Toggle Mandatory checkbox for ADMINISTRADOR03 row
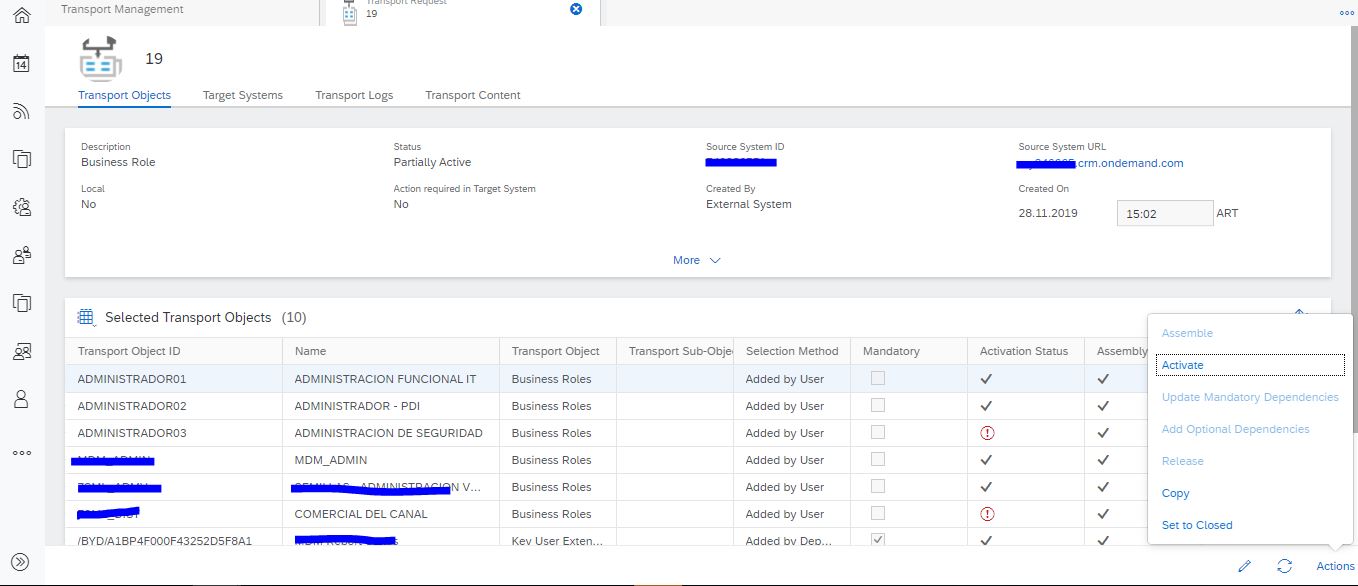1358x586 pixels. point(877,433)
